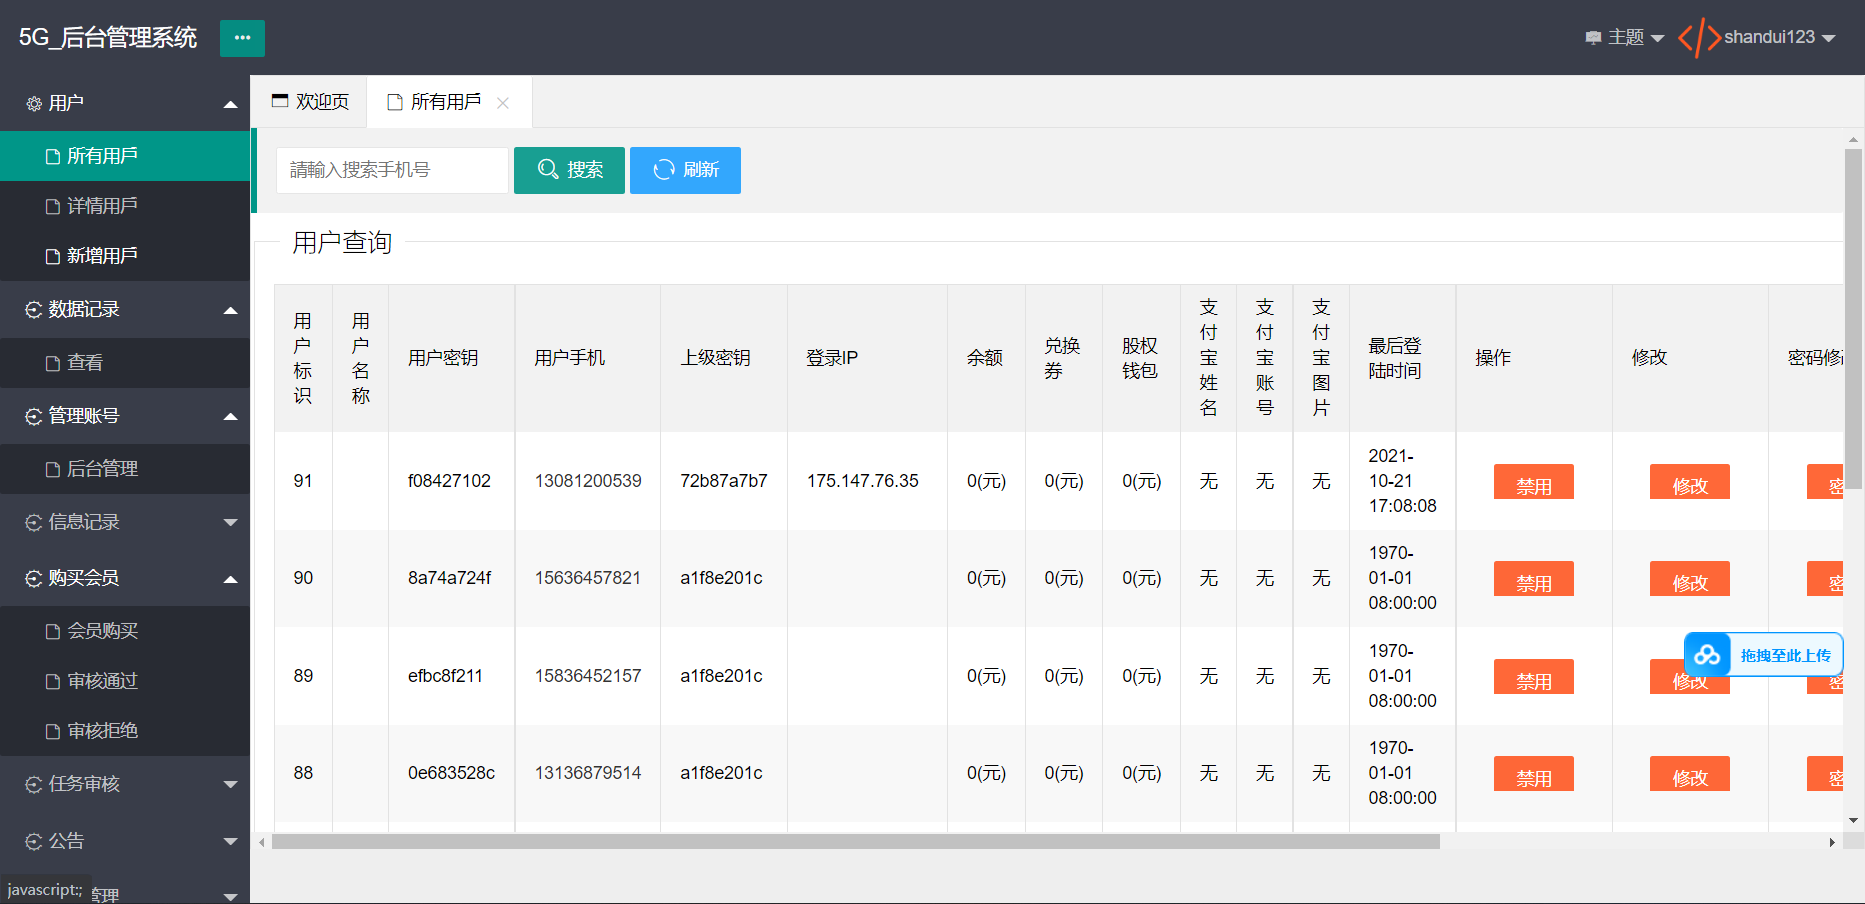Click the page icon next to 审核通过
The image size is (1865, 904).
53,682
